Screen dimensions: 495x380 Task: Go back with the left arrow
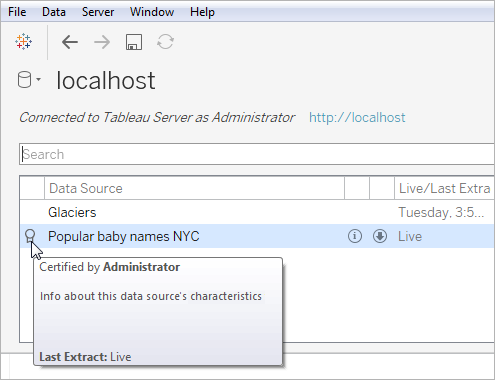click(x=70, y=42)
